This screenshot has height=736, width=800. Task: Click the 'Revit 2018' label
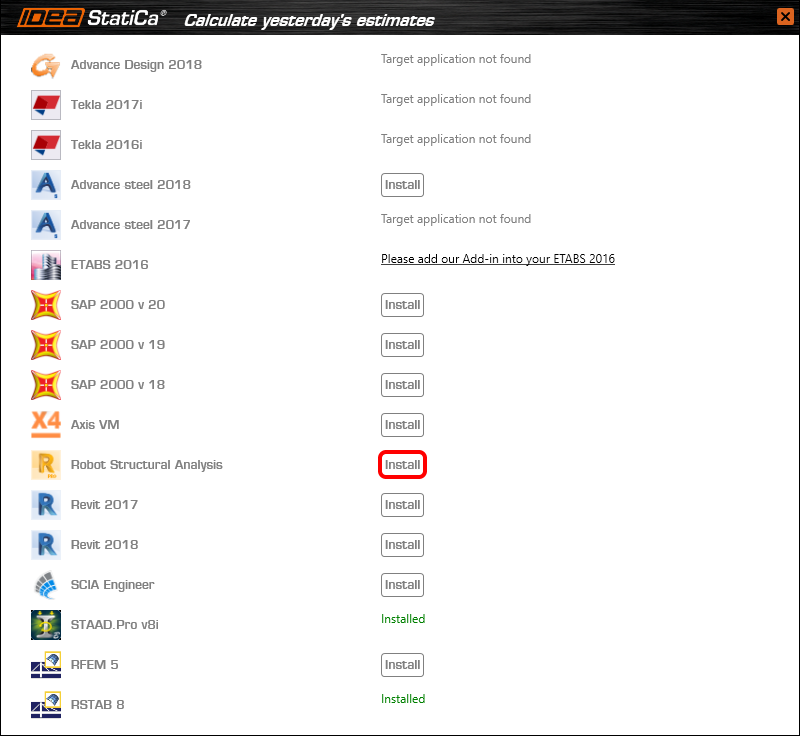click(x=105, y=545)
